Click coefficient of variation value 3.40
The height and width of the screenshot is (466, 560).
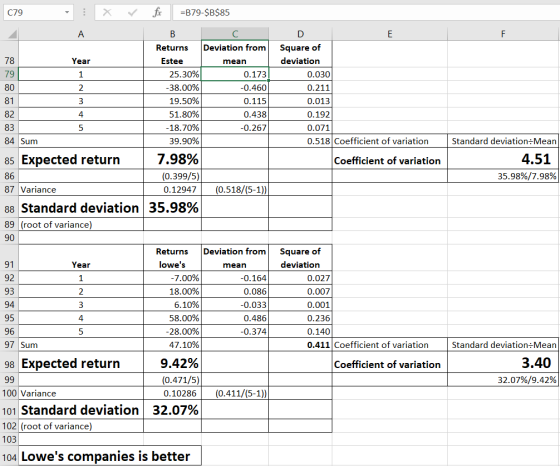[x=503, y=363]
